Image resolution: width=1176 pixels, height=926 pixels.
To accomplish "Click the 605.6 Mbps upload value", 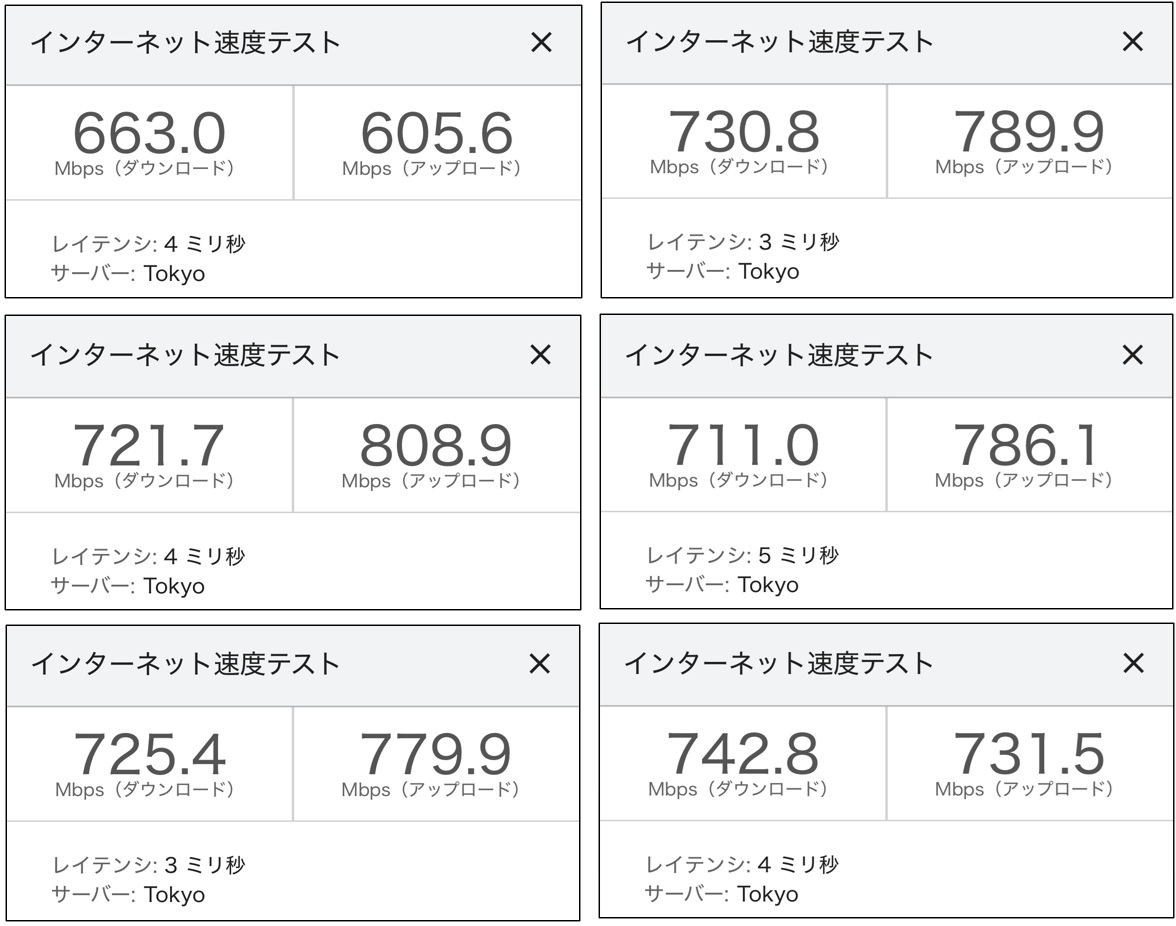I will coord(436,133).
